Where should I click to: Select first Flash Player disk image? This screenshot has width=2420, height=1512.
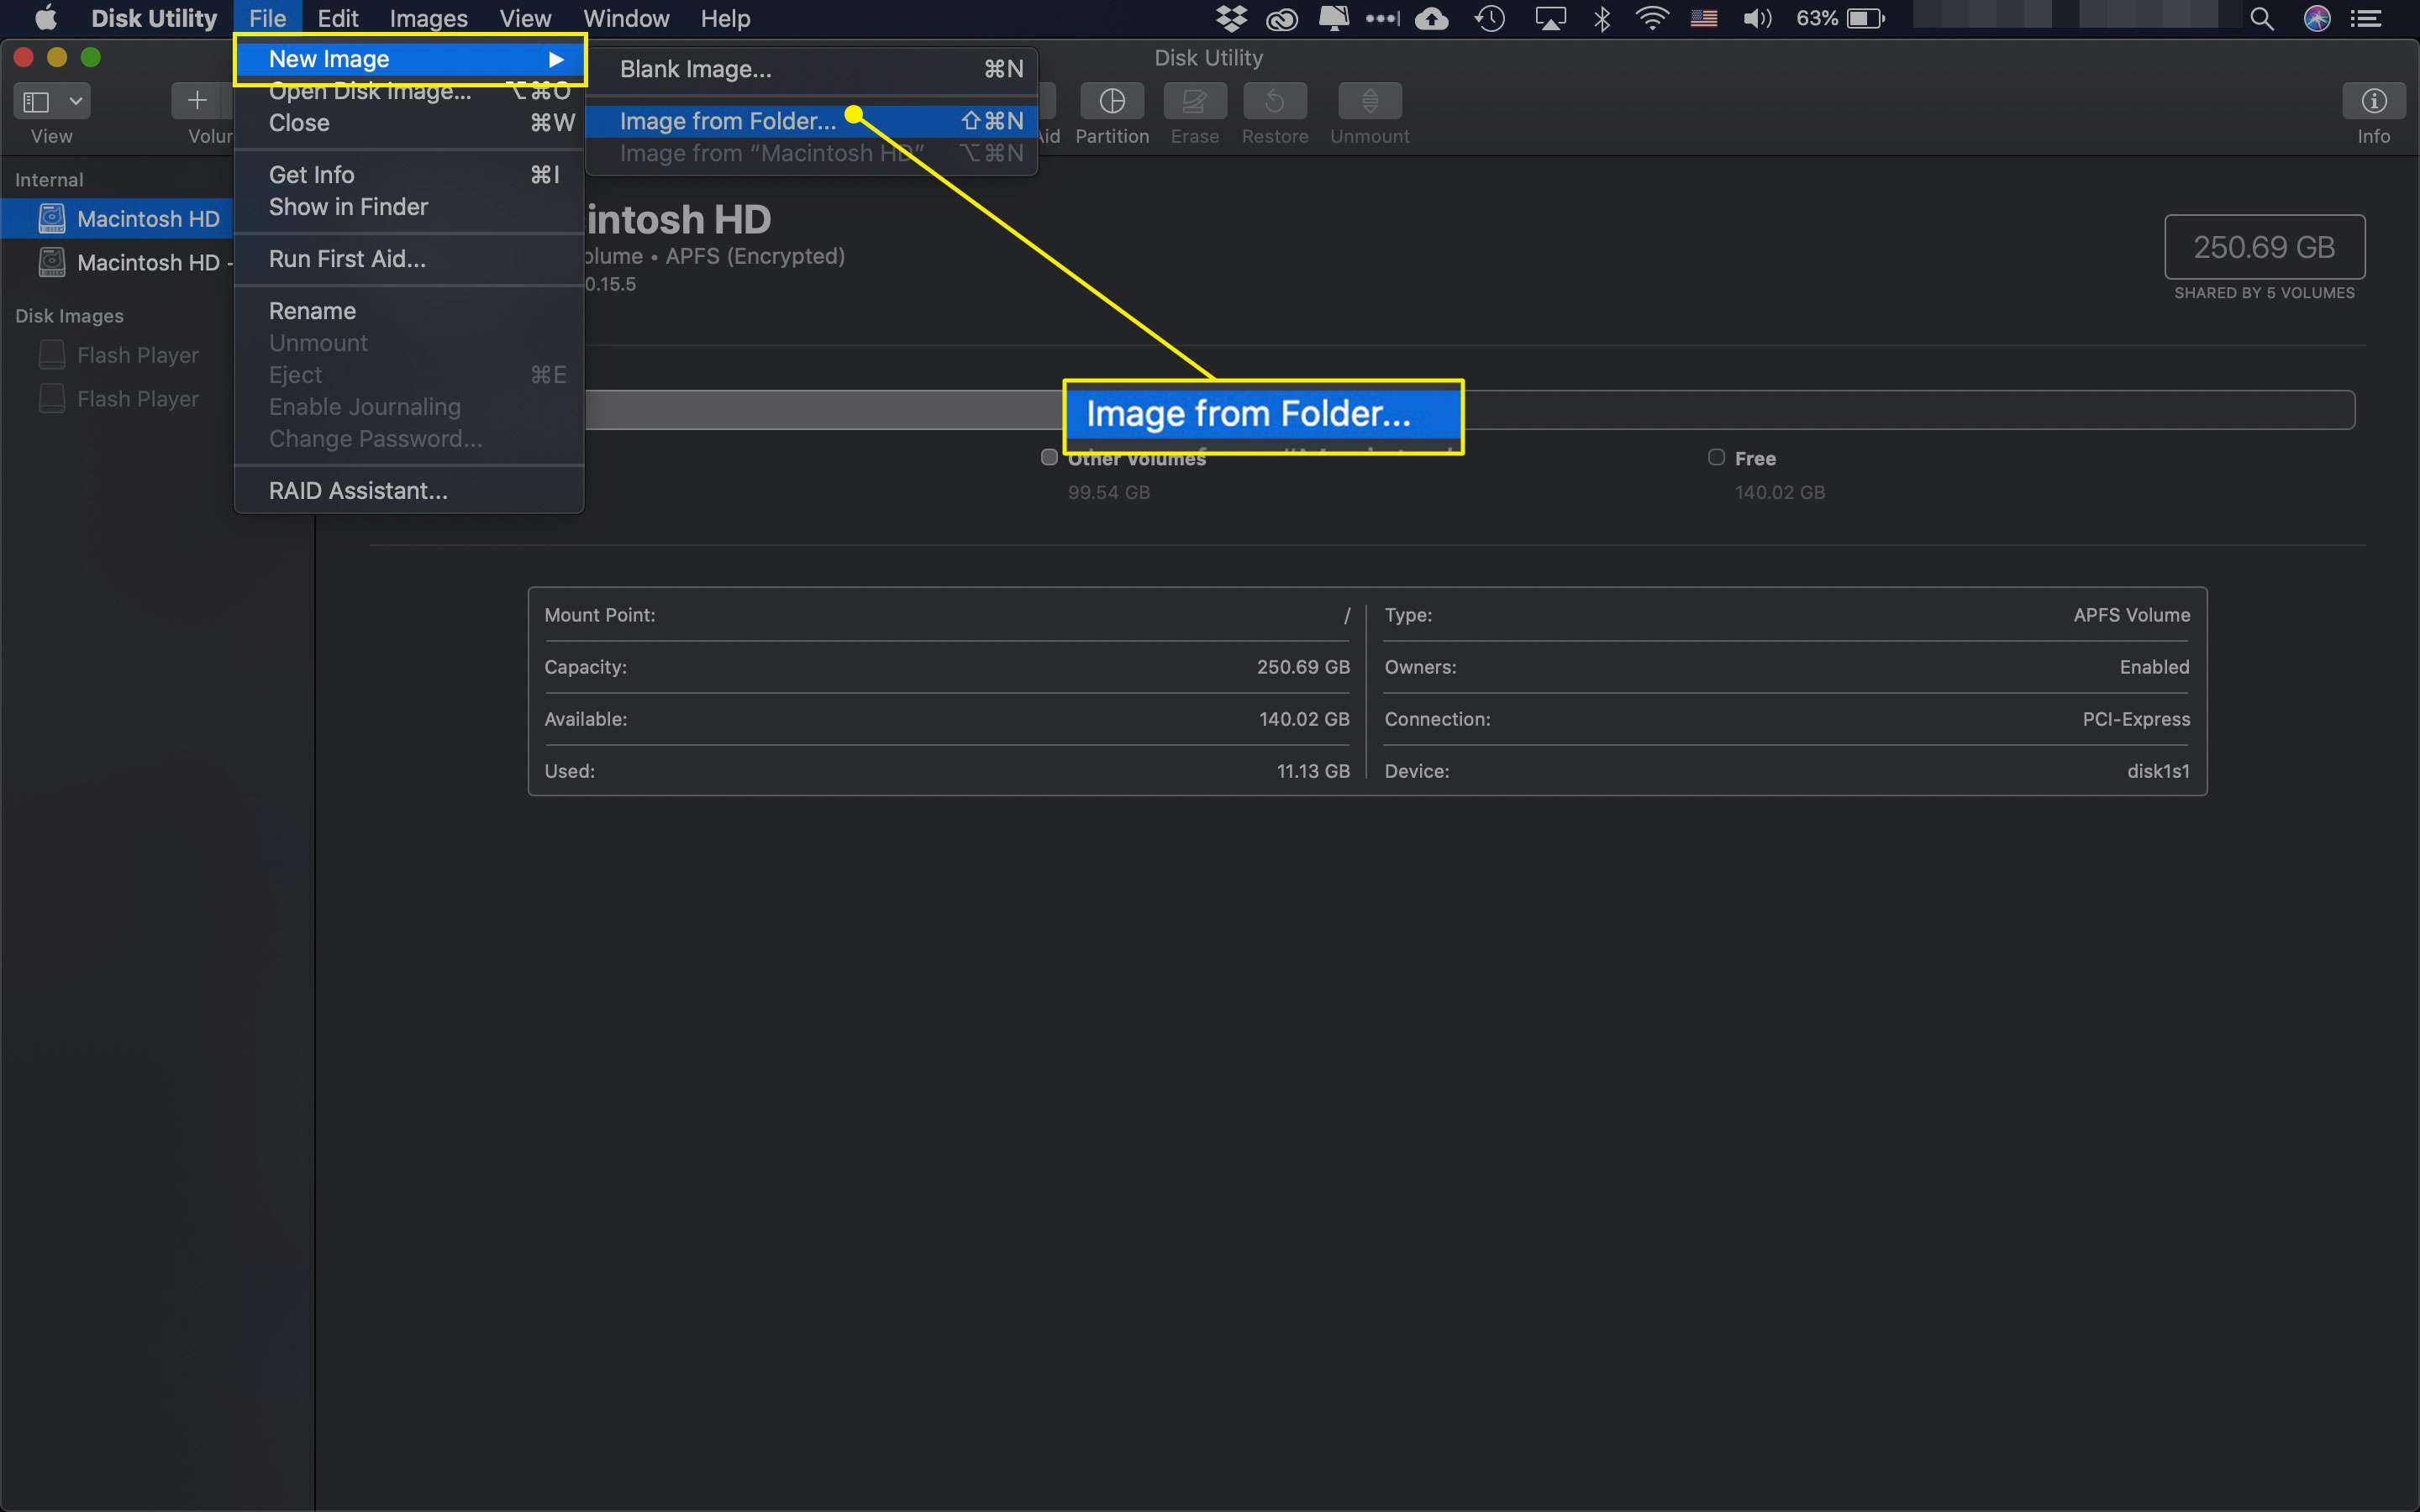pos(118,355)
